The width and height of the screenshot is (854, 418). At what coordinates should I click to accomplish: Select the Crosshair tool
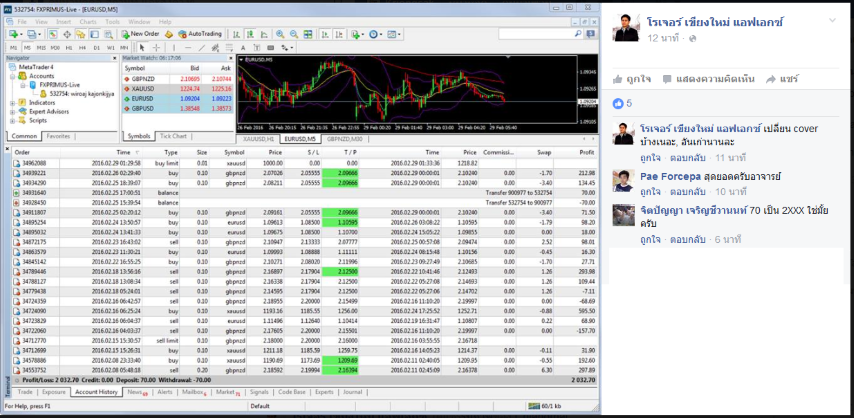156,47
